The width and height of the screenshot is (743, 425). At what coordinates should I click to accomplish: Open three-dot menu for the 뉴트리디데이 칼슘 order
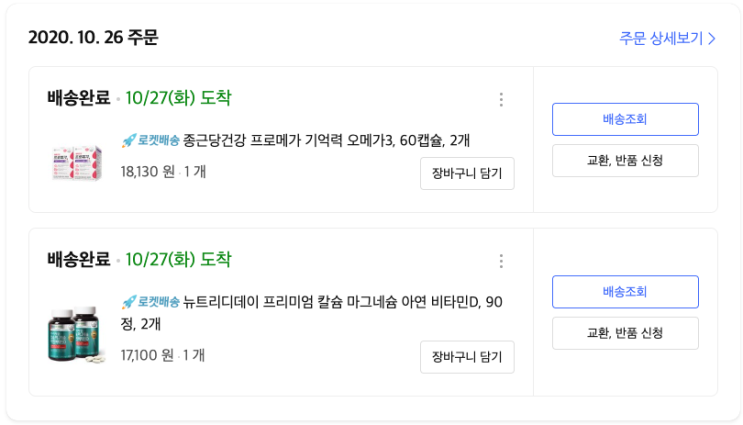tap(501, 261)
